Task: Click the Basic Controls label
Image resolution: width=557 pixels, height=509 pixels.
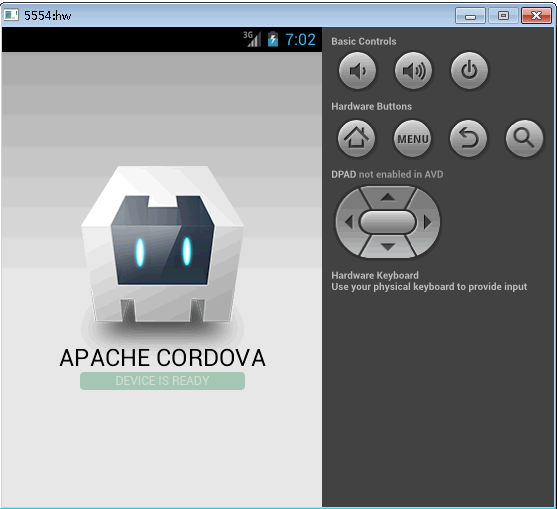Action: click(364, 41)
